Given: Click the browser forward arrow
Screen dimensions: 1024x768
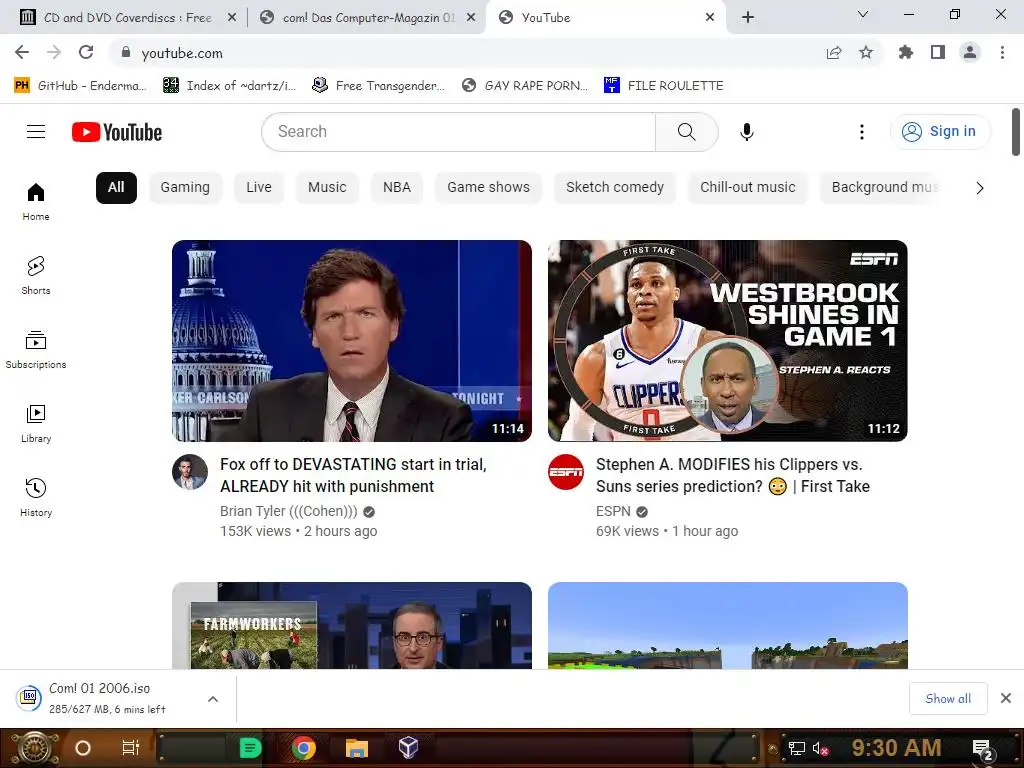Looking at the screenshot, I should 54,52.
